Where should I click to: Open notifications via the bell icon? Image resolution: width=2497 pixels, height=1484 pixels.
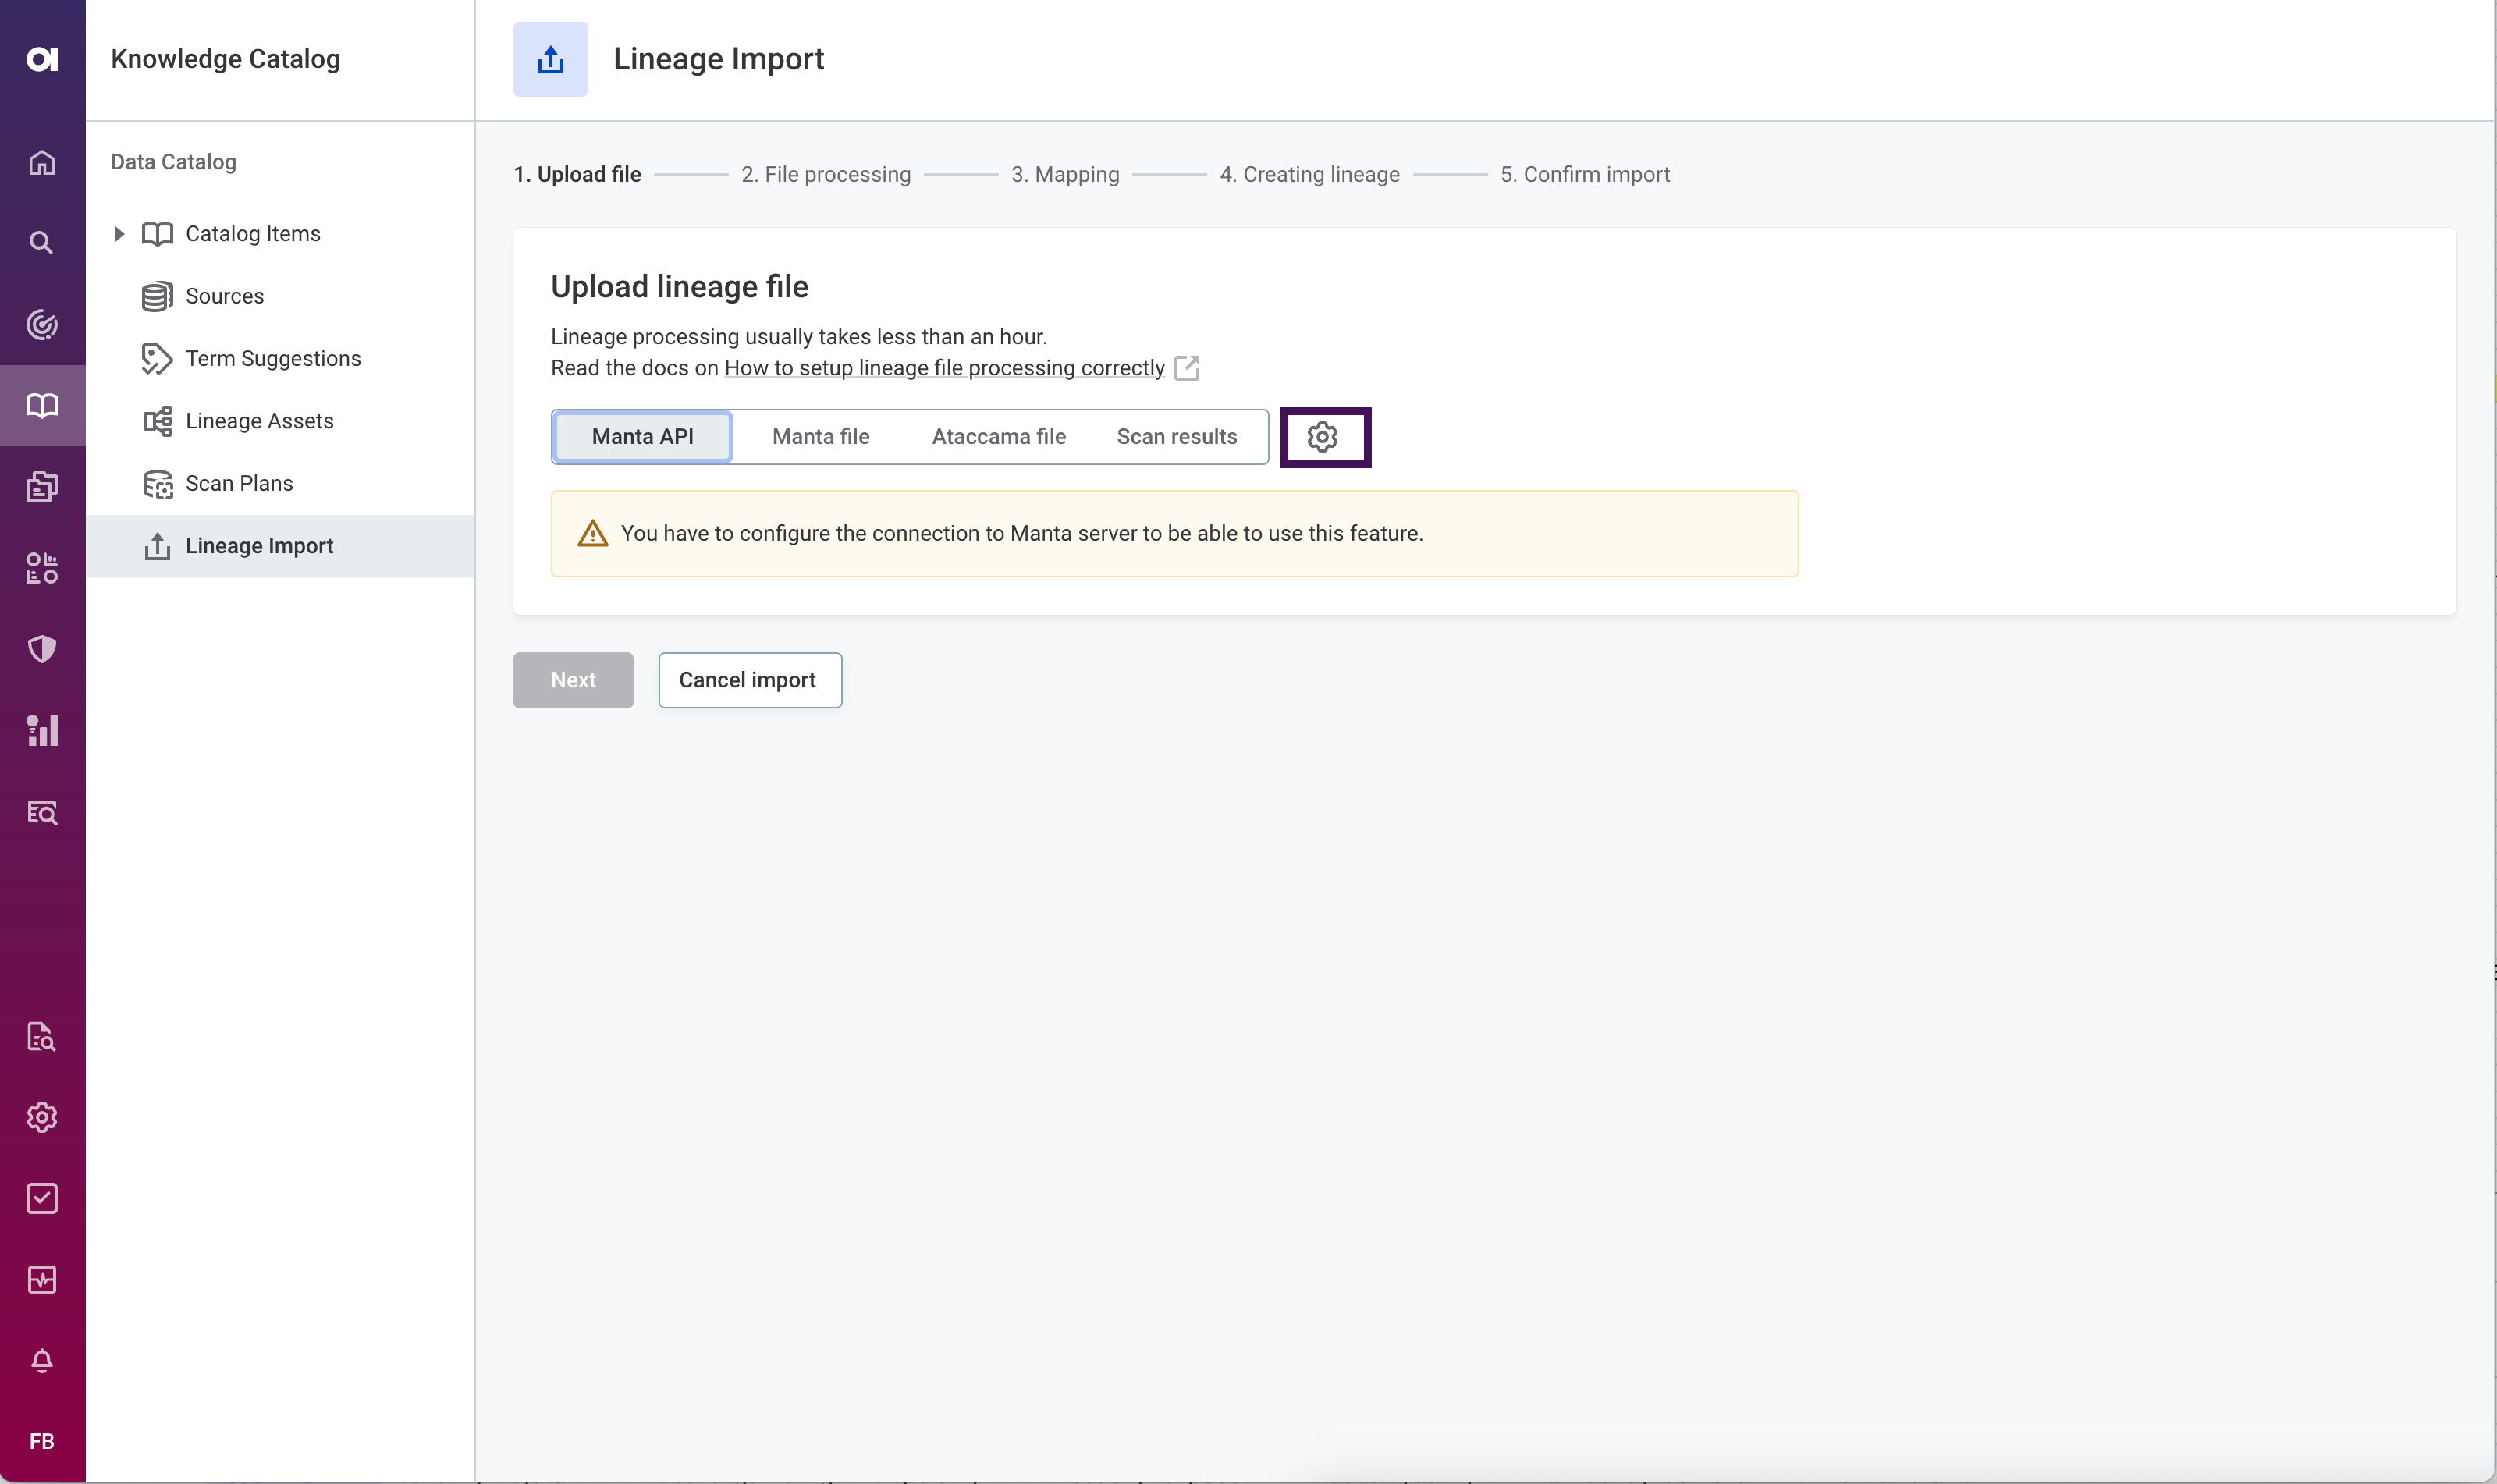42,1360
